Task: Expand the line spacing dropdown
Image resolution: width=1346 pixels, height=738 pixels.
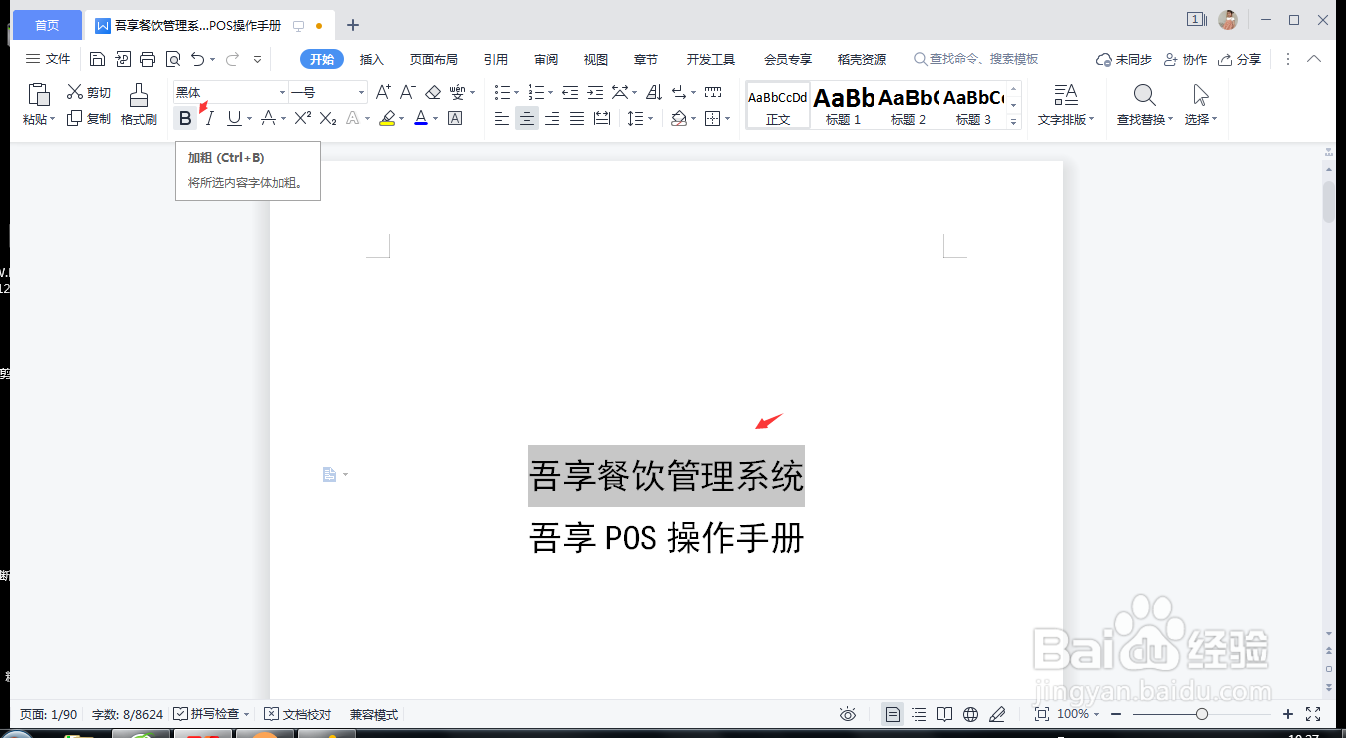Action: point(651,119)
